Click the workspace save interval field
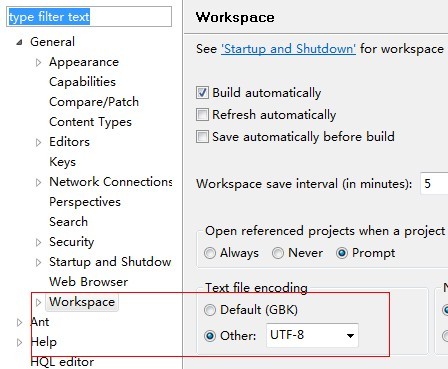 click(x=434, y=184)
